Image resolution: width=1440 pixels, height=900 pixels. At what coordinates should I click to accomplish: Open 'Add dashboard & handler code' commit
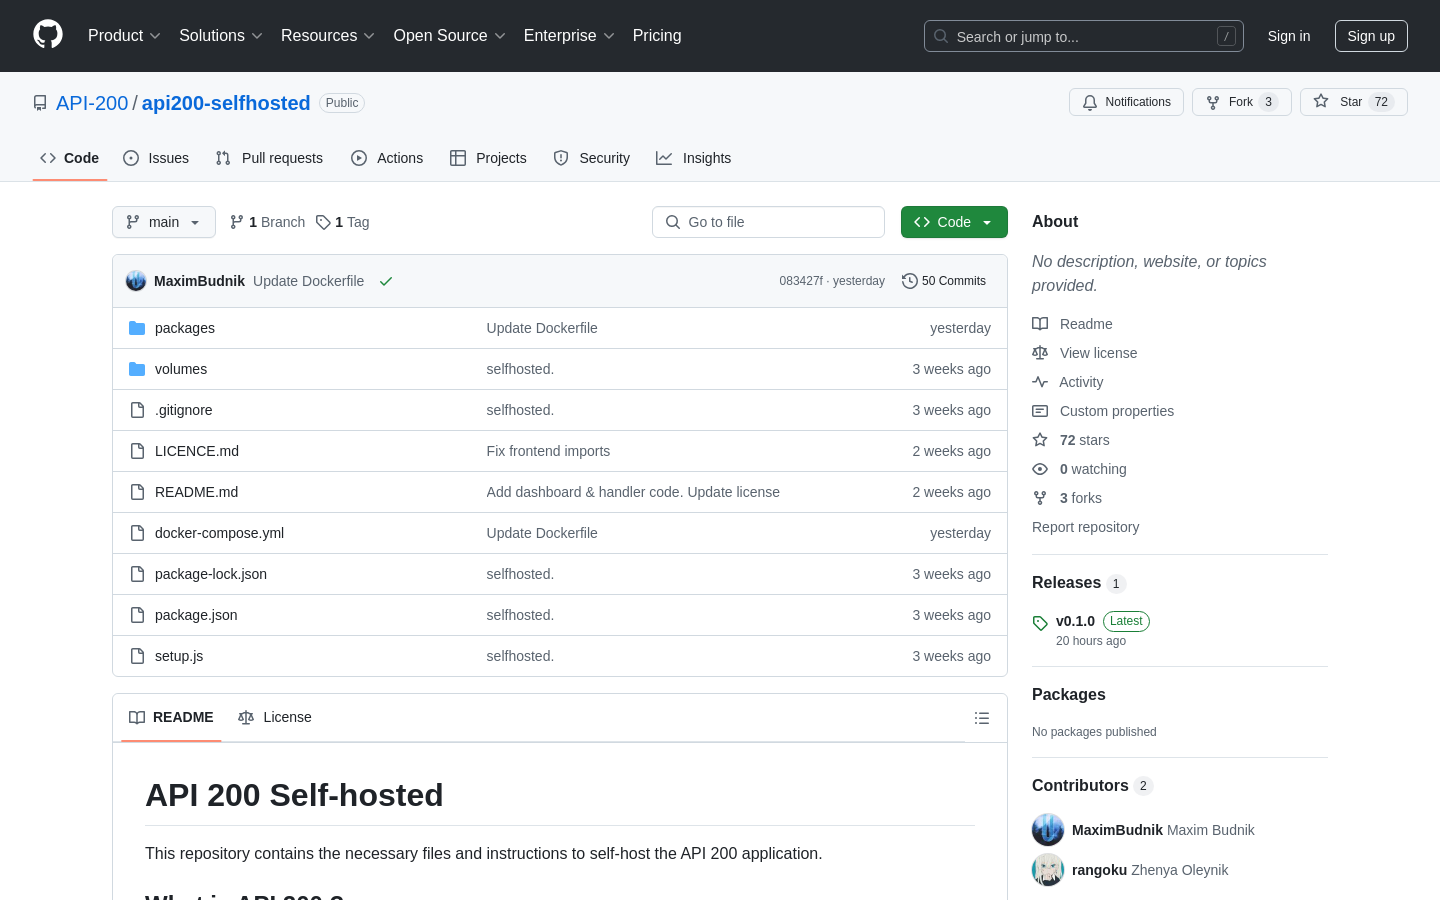point(633,492)
